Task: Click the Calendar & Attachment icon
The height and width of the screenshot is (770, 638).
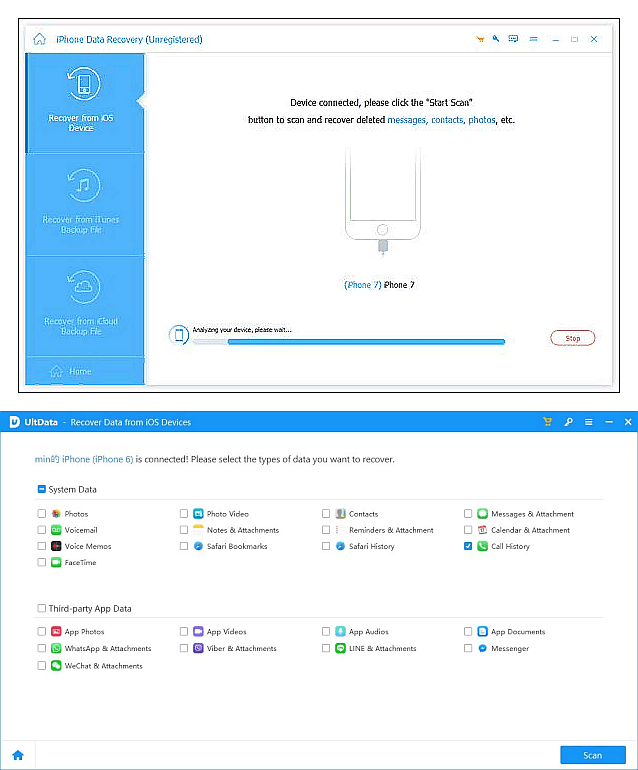Action: (482, 530)
